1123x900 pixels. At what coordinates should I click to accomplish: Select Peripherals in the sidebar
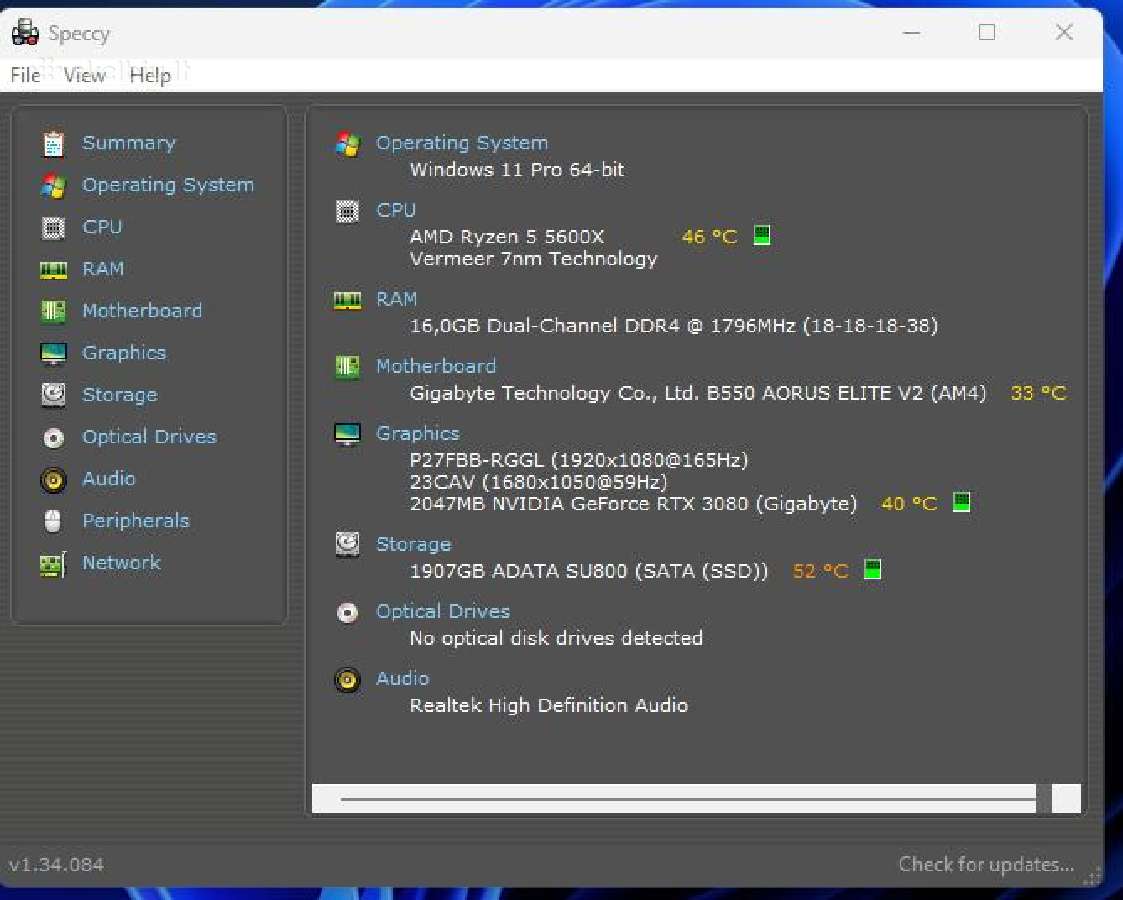135,521
